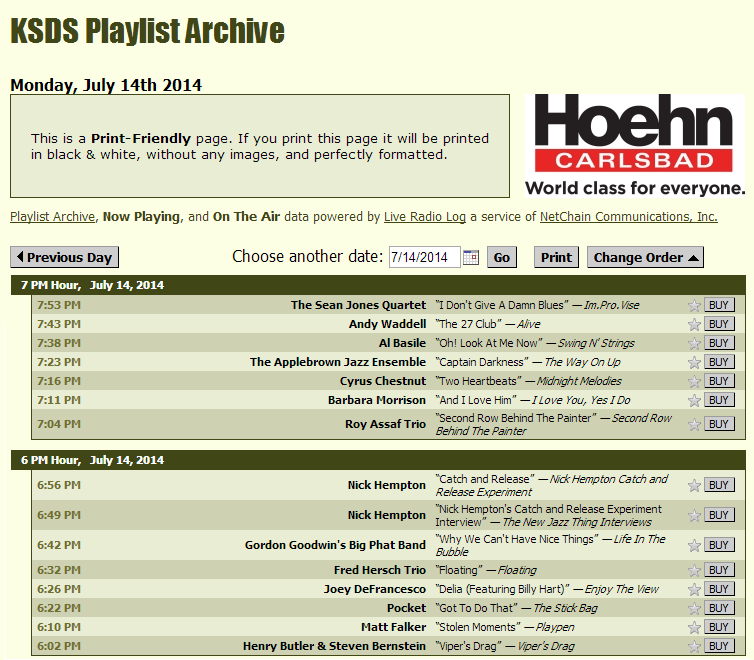Viewport: 754px width, 660px height.
Task: Print the playlist page
Action: coord(556,257)
